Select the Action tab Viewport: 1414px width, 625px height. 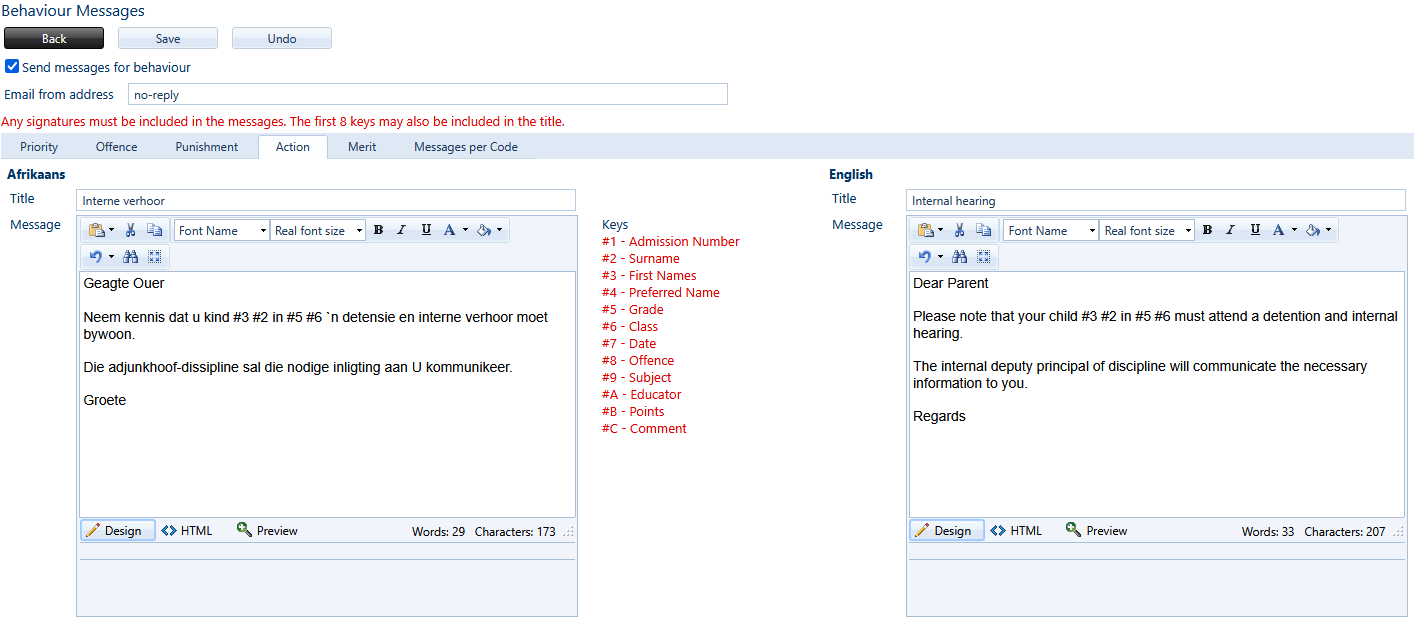(x=293, y=147)
